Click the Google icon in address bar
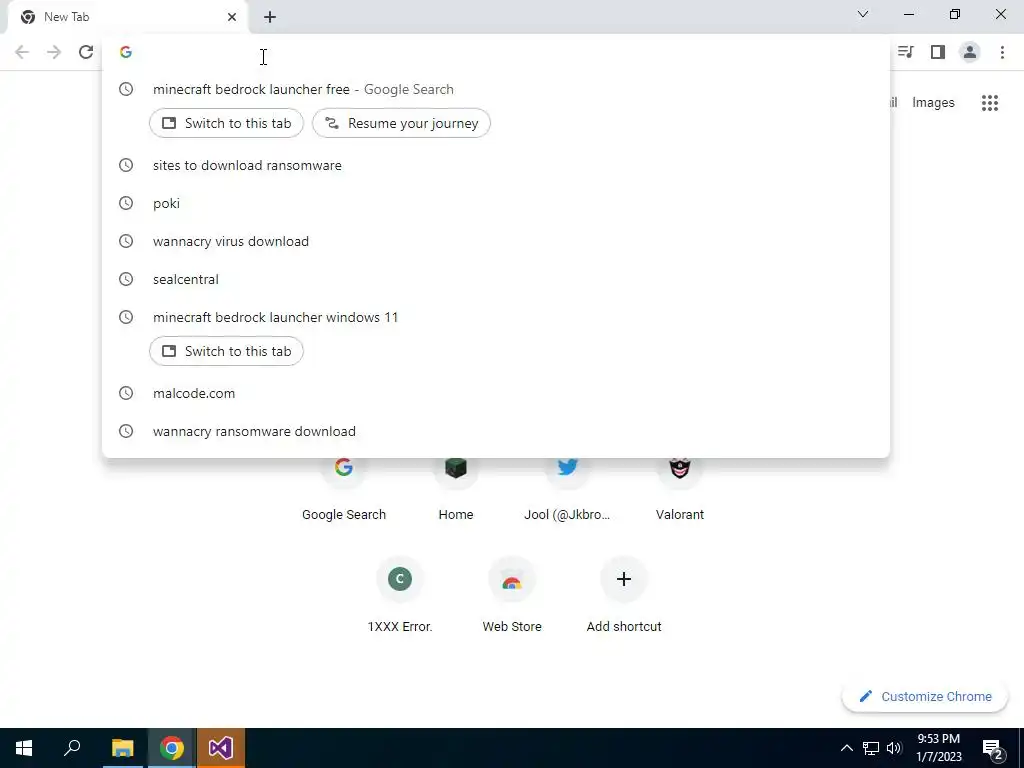Screen dimensions: 1024x768 coord(126,52)
